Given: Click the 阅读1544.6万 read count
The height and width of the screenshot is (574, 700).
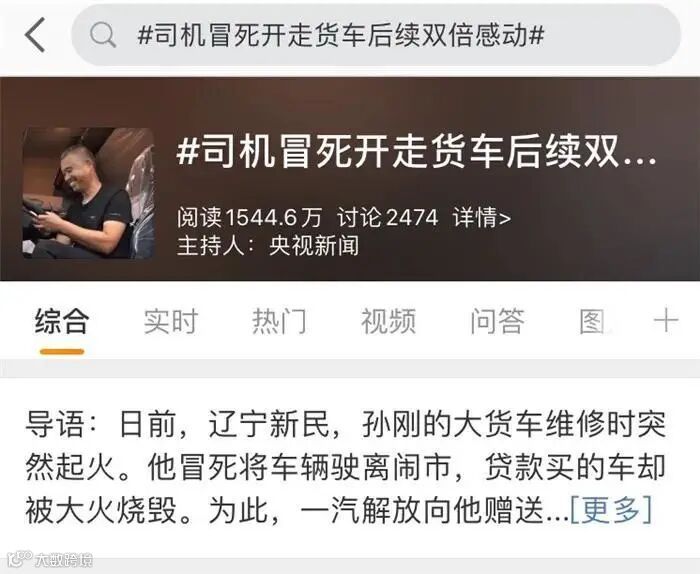Looking at the screenshot, I should coord(249,217).
